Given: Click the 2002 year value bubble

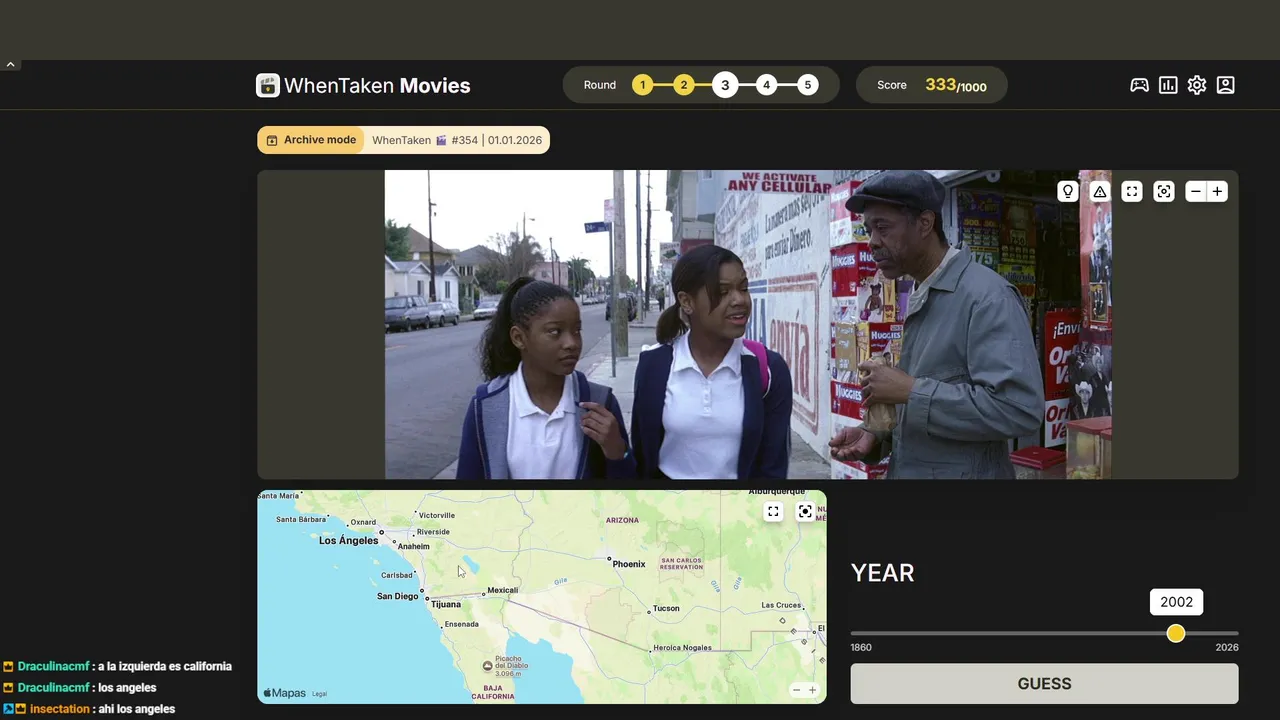Looking at the screenshot, I should tap(1176, 602).
